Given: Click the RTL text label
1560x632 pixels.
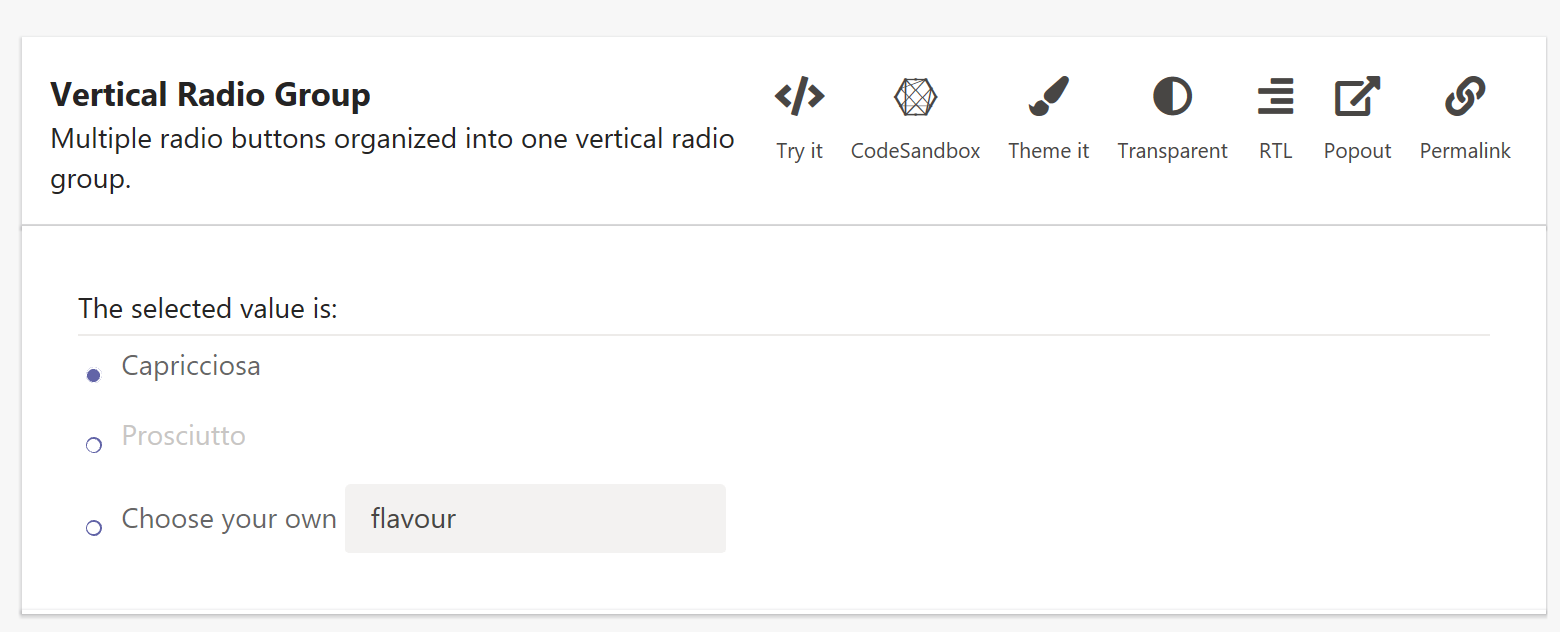Looking at the screenshot, I should pos(1275,150).
